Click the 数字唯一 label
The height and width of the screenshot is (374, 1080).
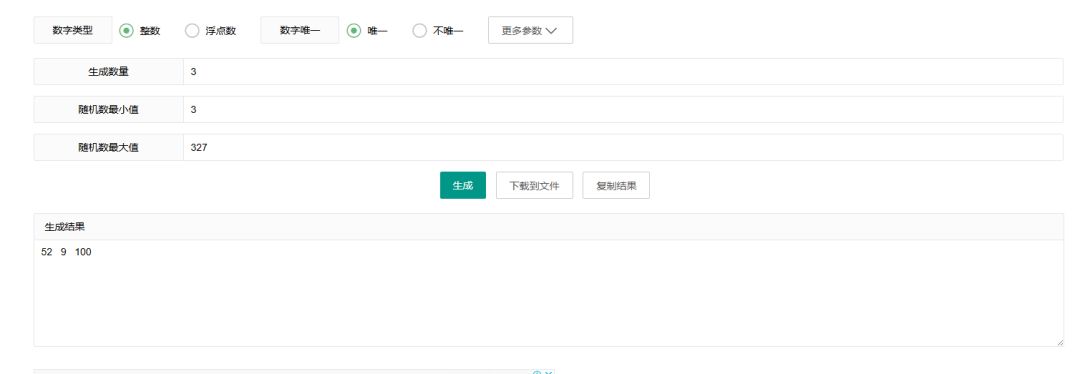(x=300, y=30)
